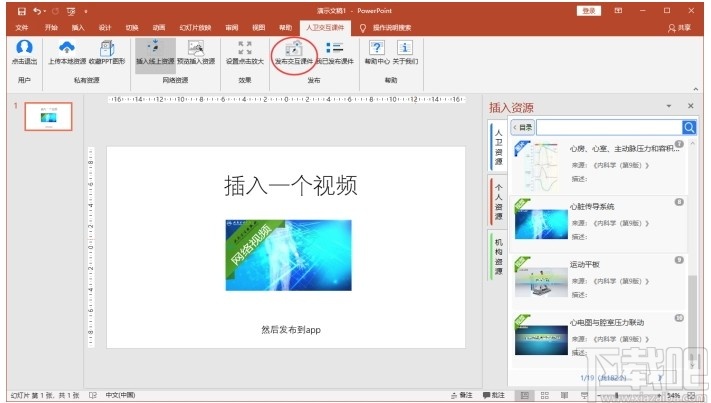Select the 人卫资源 side tab

(x=498, y=147)
